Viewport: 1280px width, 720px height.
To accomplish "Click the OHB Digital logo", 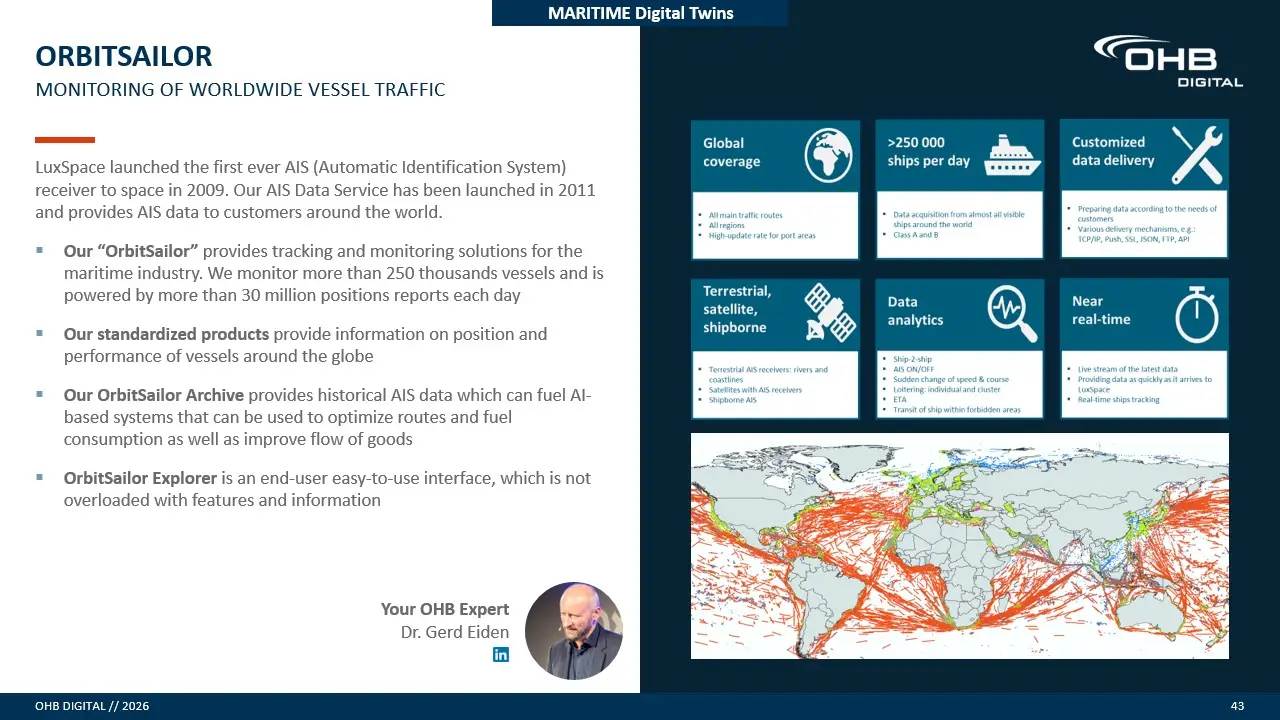I will point(1168,61).
